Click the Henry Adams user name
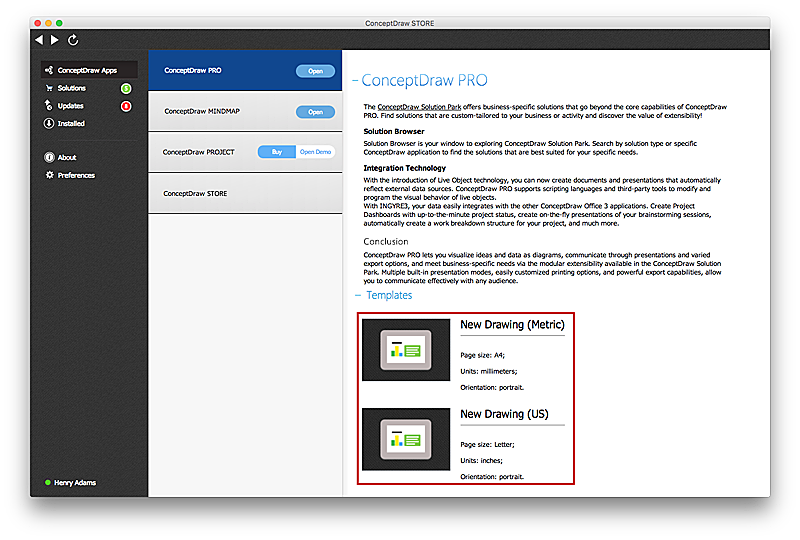This screenshot has width=800, height=540. tap(75, 482)
